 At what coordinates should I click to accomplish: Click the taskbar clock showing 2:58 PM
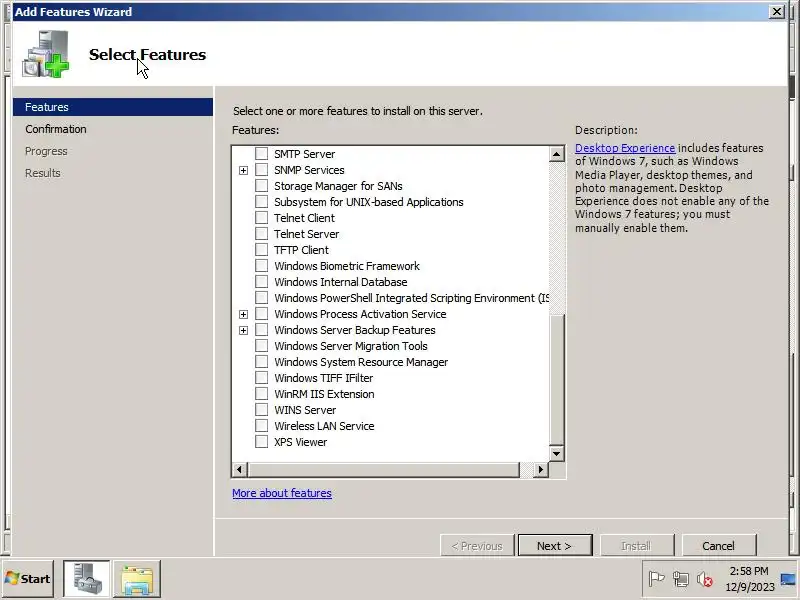click(749, 579)
